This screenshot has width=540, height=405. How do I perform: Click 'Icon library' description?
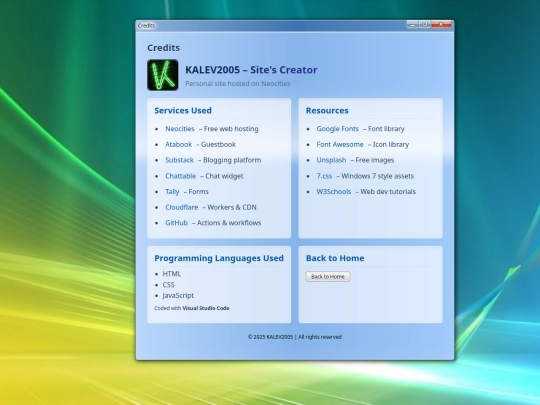[391, 144]
